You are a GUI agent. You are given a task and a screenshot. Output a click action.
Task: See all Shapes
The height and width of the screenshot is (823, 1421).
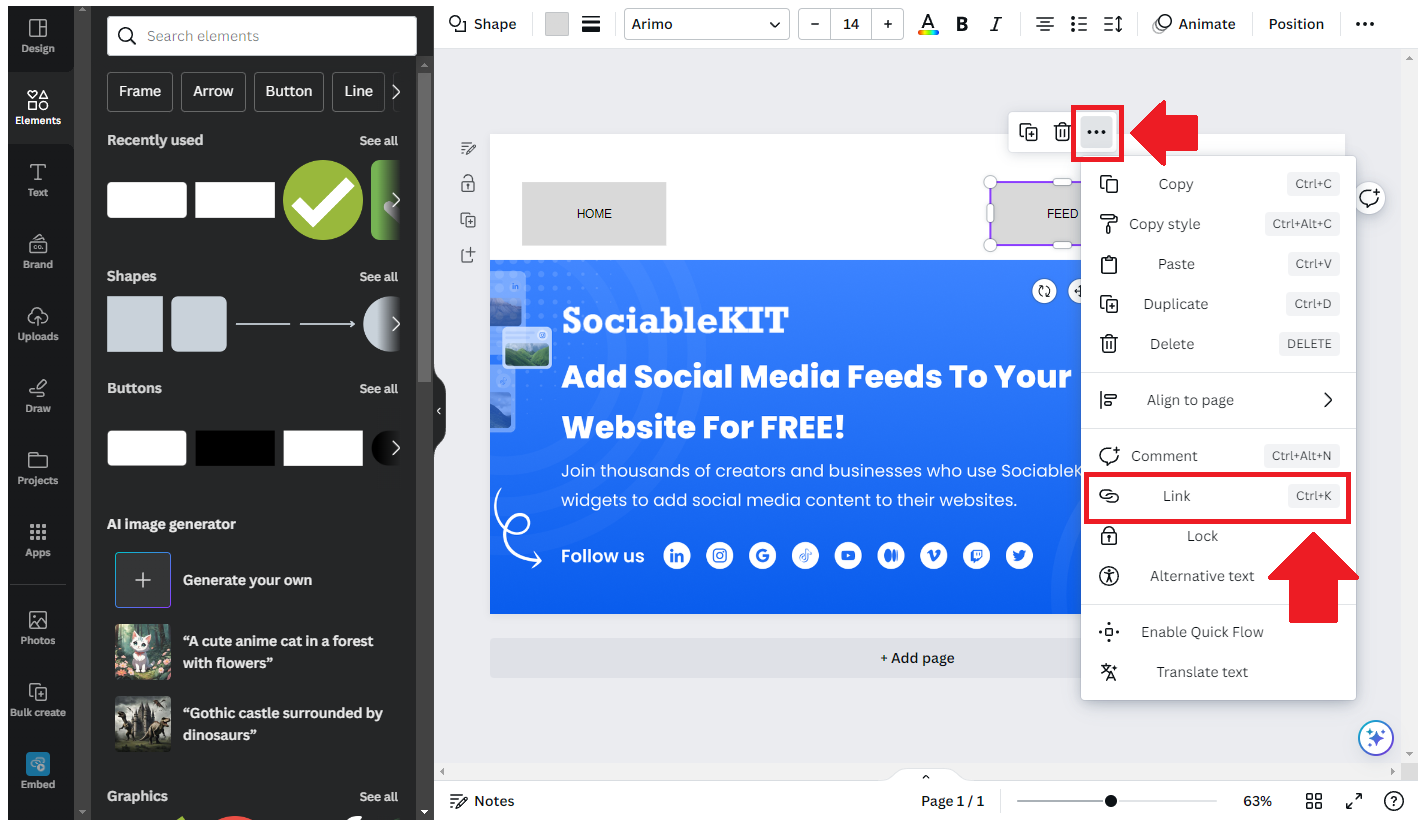379,277
